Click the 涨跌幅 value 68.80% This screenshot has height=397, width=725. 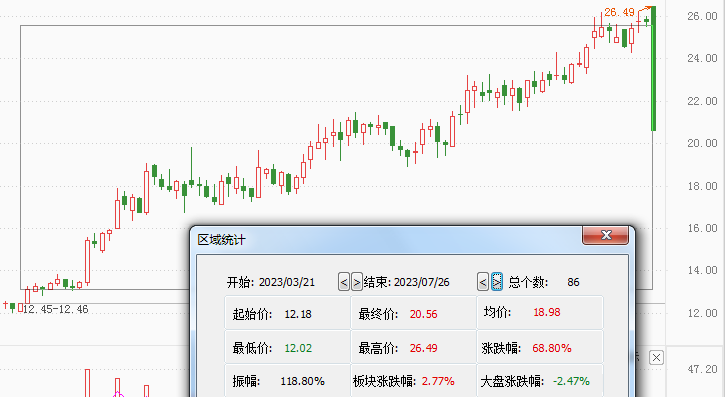(552, 348)
